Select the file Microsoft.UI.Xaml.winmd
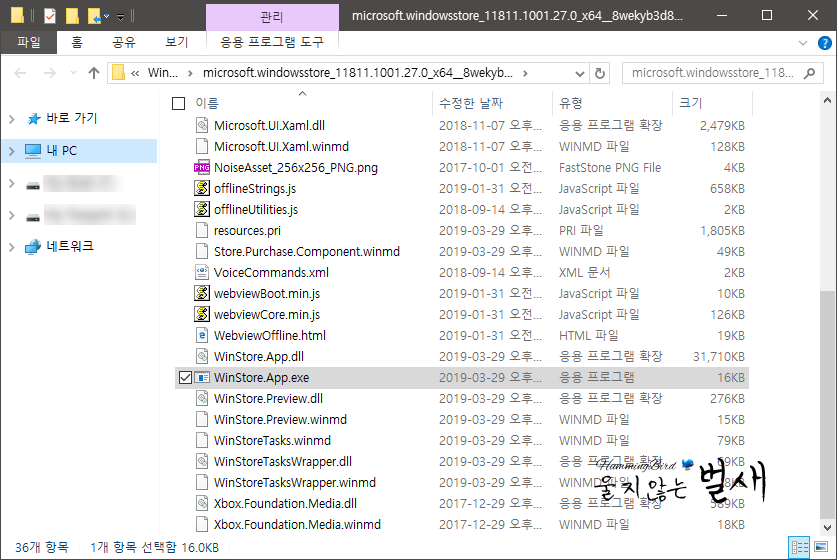This screenshot has height=560, width=837. 281,147
